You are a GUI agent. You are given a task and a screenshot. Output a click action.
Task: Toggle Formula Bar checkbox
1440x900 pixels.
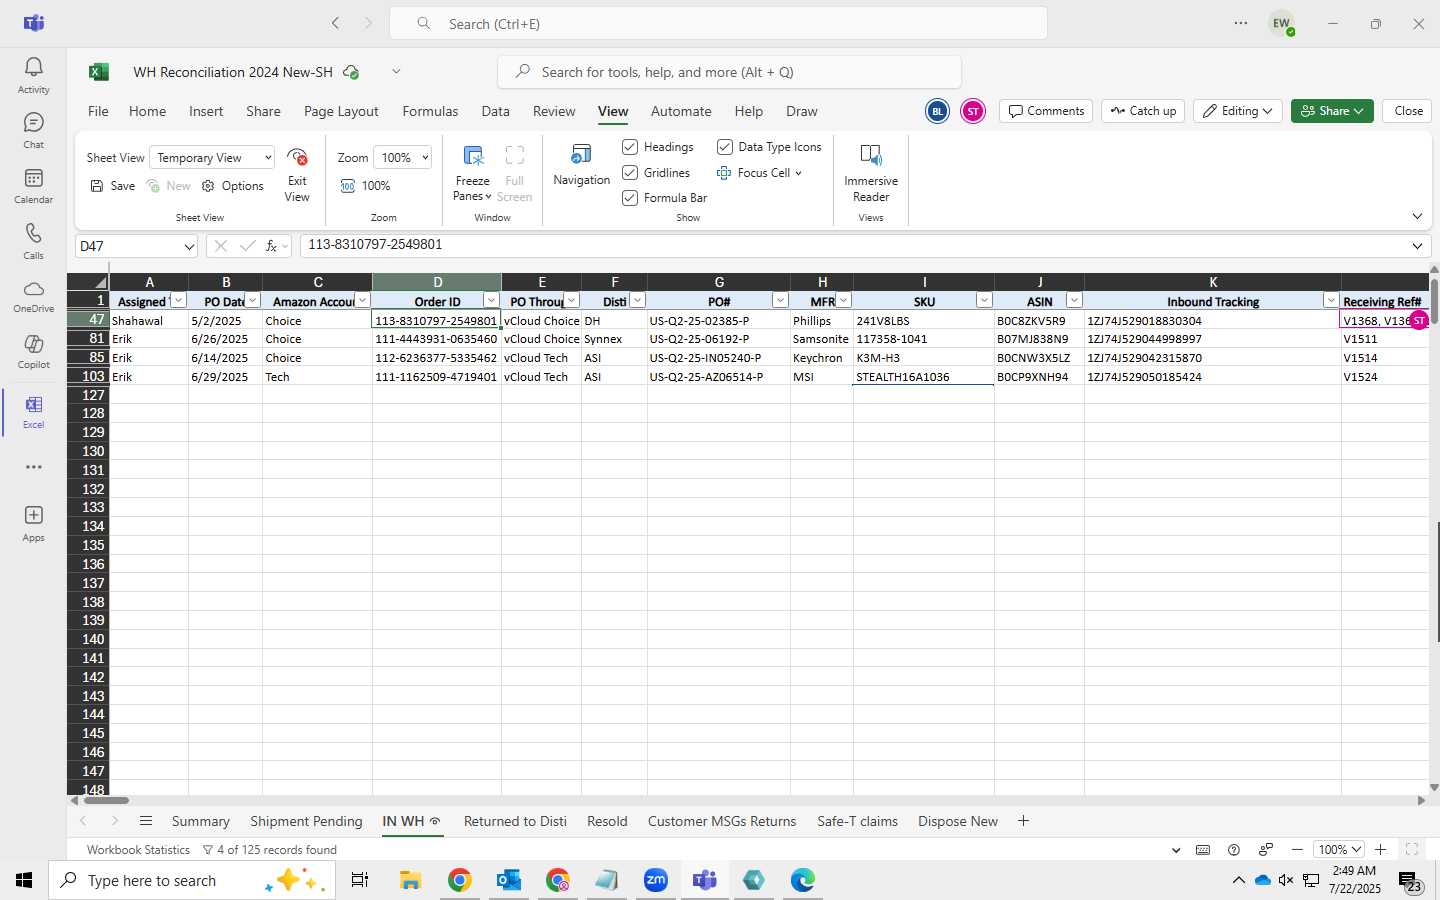(630, 198)
